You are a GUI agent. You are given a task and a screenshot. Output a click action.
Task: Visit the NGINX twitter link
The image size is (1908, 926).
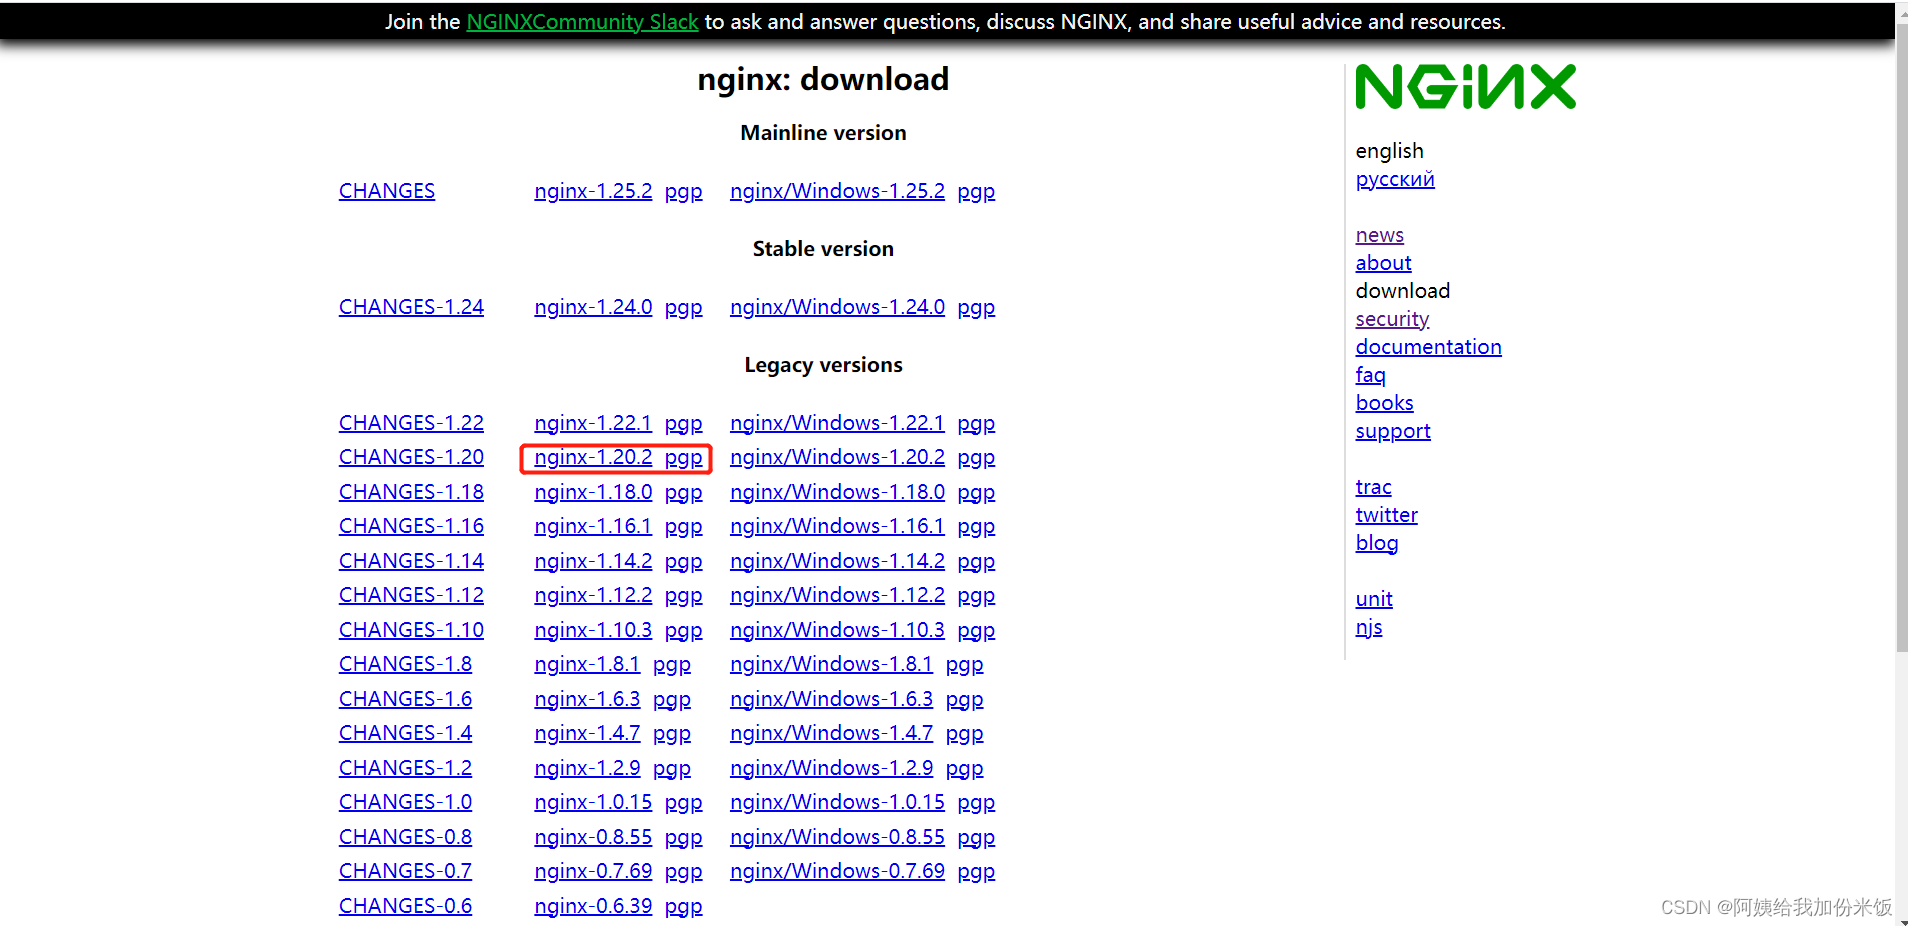pos(1386,514)
